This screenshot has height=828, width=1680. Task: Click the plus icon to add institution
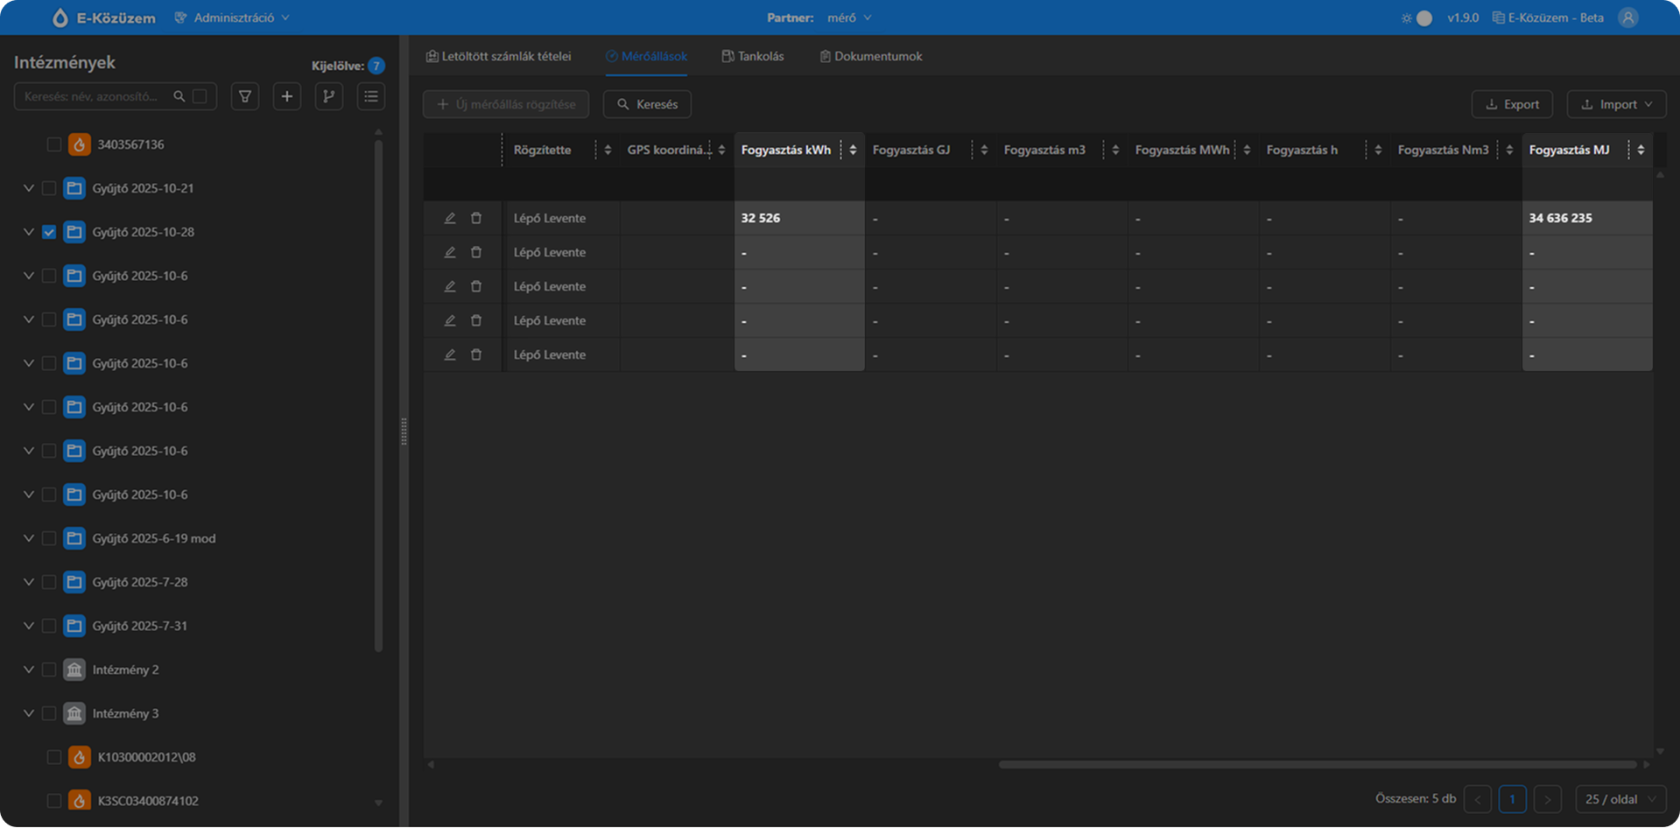pyautogui.click(x=287, y=97)
